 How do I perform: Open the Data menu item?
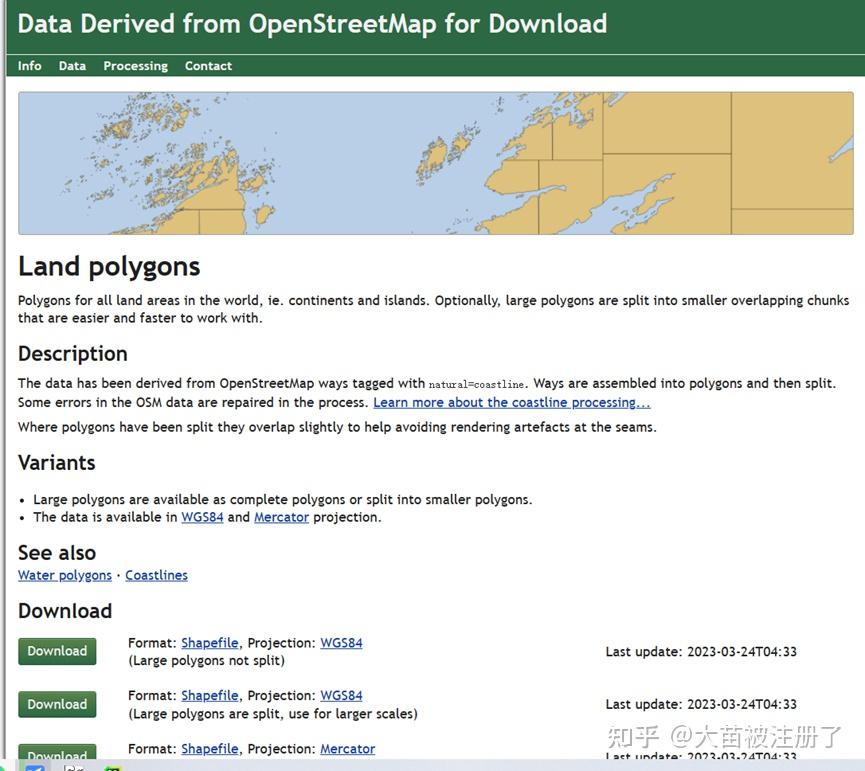(x=72, y=66)
